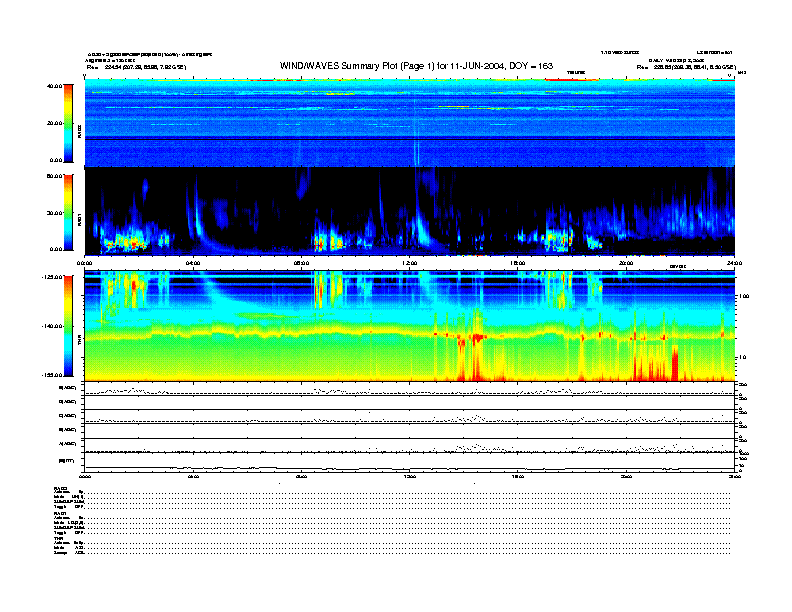
Task: Click the -140.00 label on TNR scale
Action: (x=47, y=326)
